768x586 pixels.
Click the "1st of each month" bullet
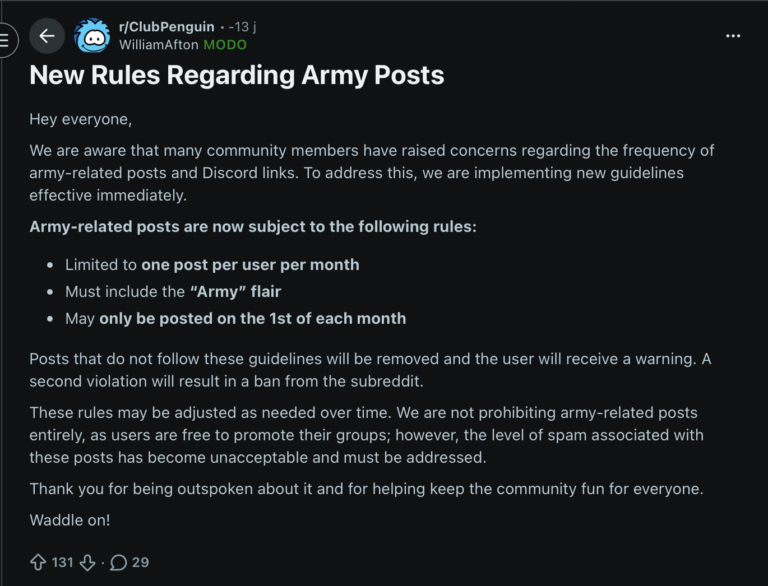click(x=235, y=318)
